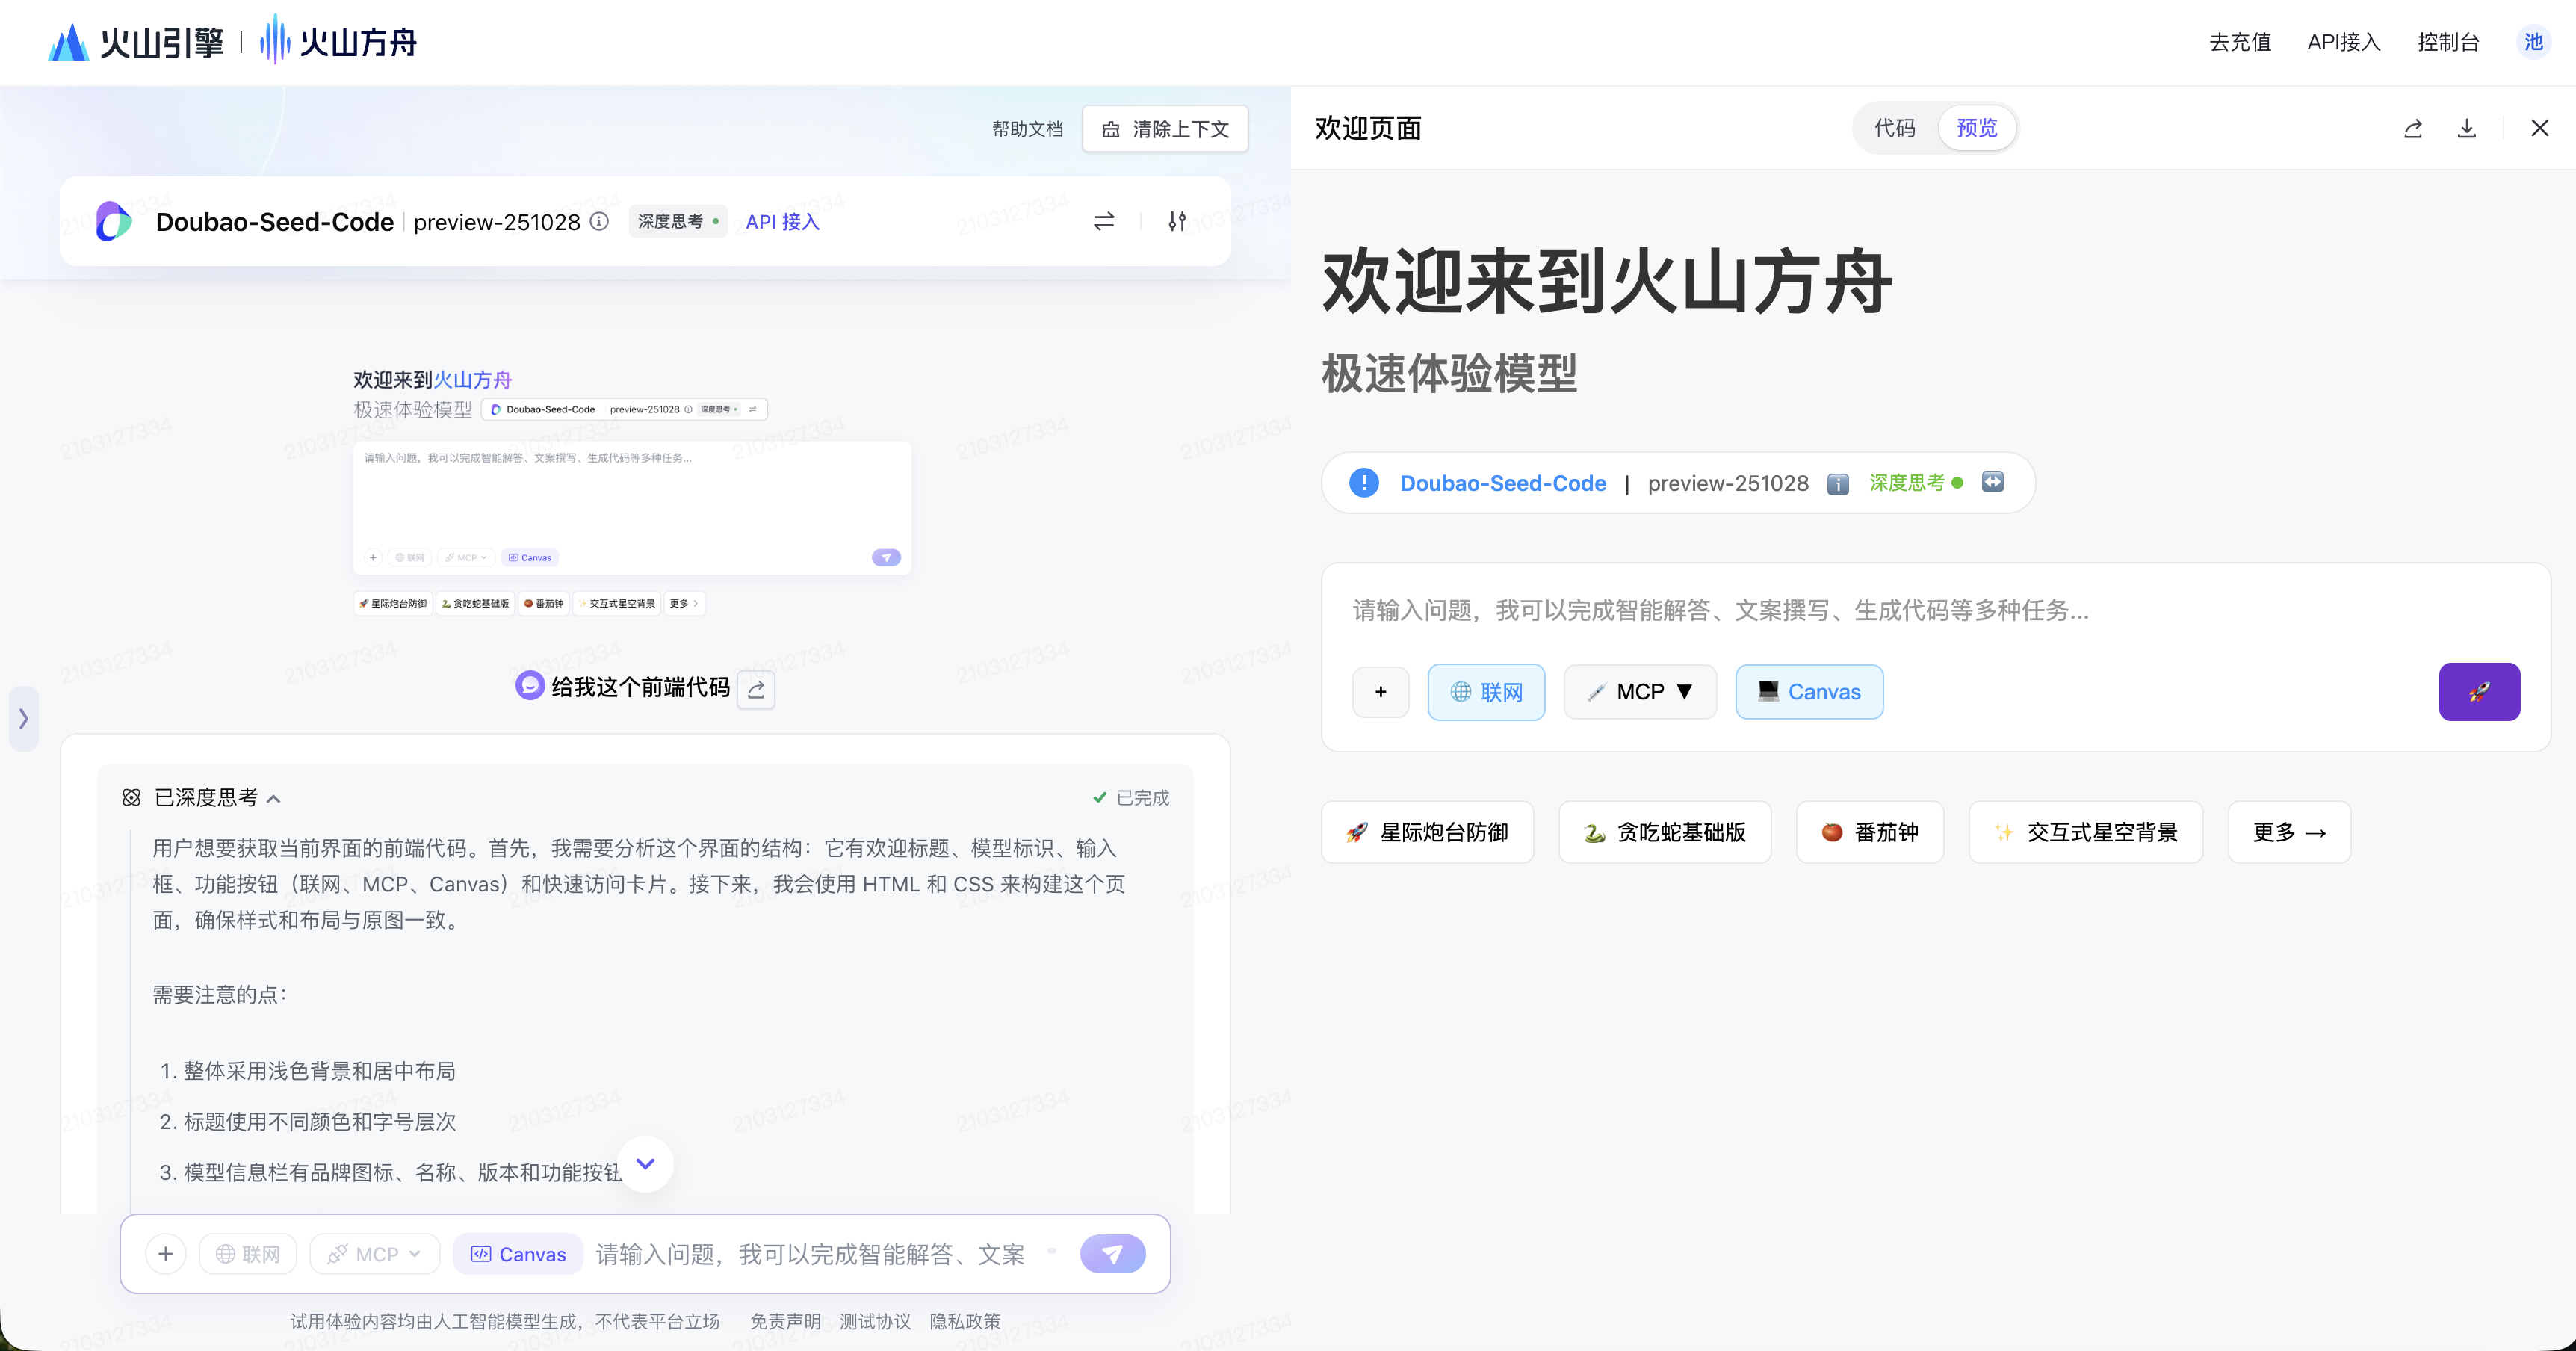
Task: Click the share icon next to 给我这个前端代码
Action: [x=756, y=689]
